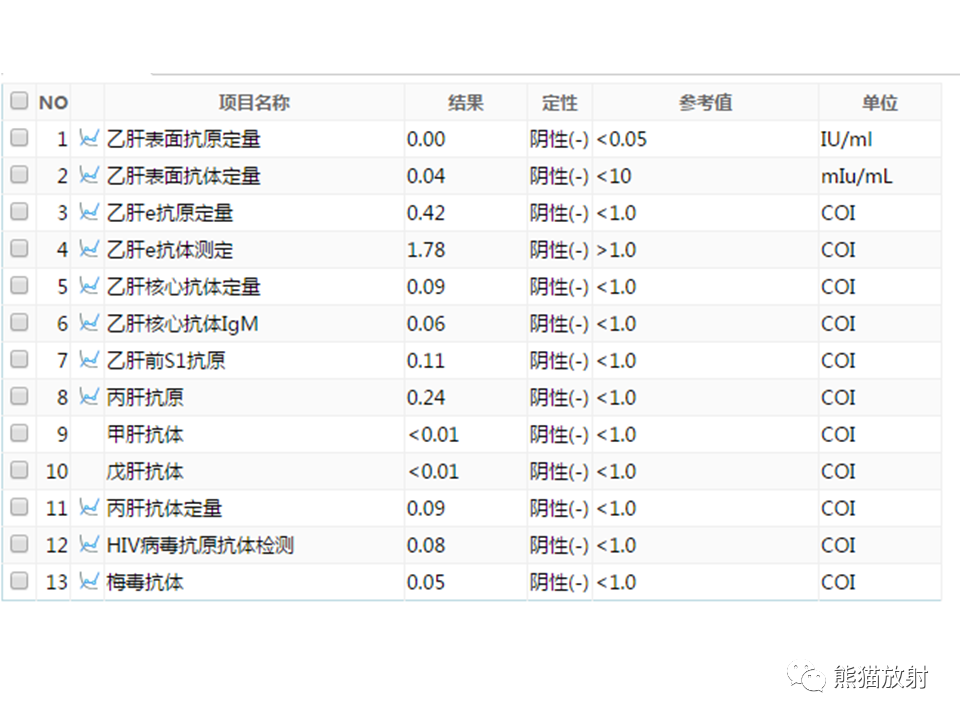
Task: Select the item name 甲肝抗体
Action: click(145, 435)
